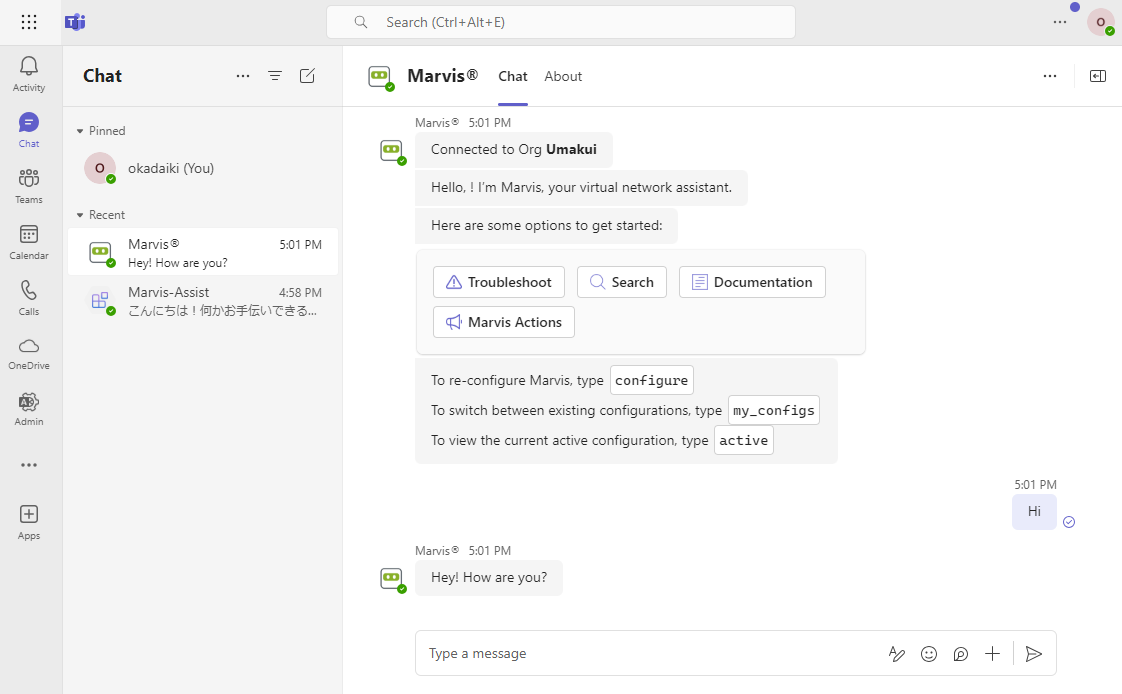This screenshot has width=1122, height=694.
Task: Open Calls from the left rail
Action: click(x=29, y=297)
